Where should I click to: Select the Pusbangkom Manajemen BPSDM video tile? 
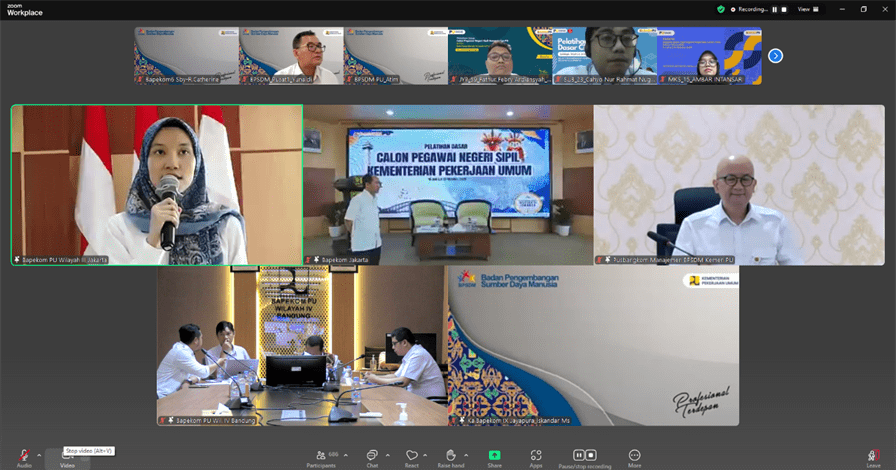point(739,185)
